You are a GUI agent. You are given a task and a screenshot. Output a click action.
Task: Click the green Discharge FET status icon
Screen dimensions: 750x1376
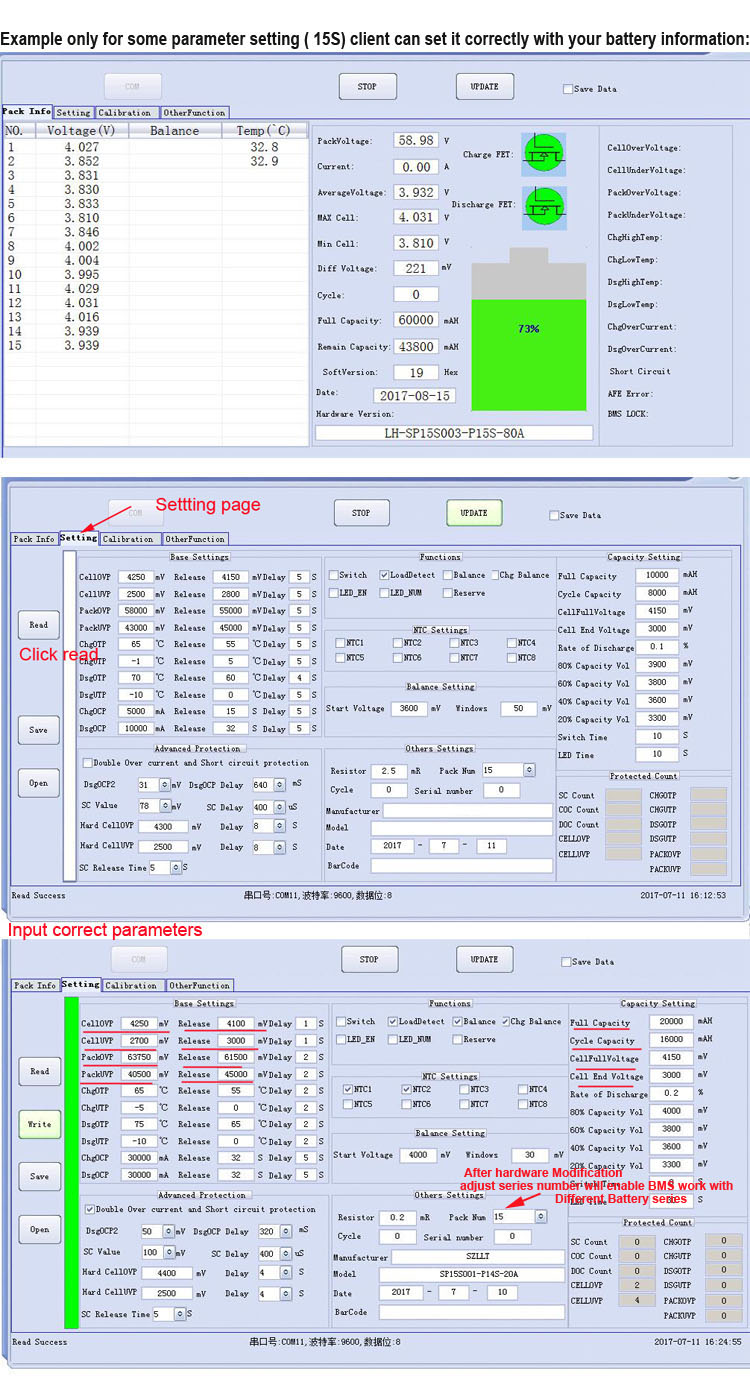click(x=544, y=207)
